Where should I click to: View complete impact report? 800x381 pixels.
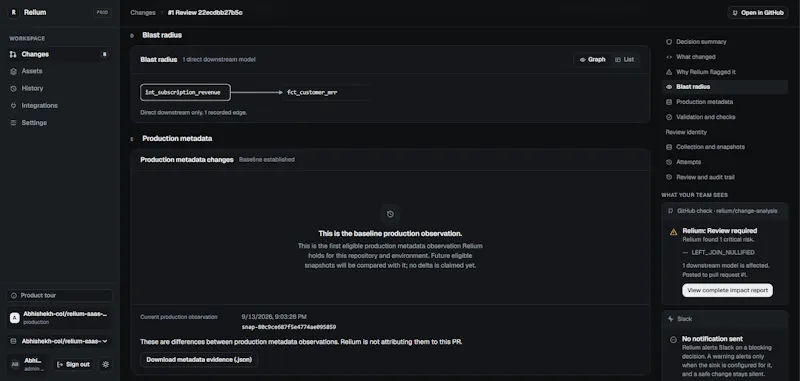click(728, 290)
